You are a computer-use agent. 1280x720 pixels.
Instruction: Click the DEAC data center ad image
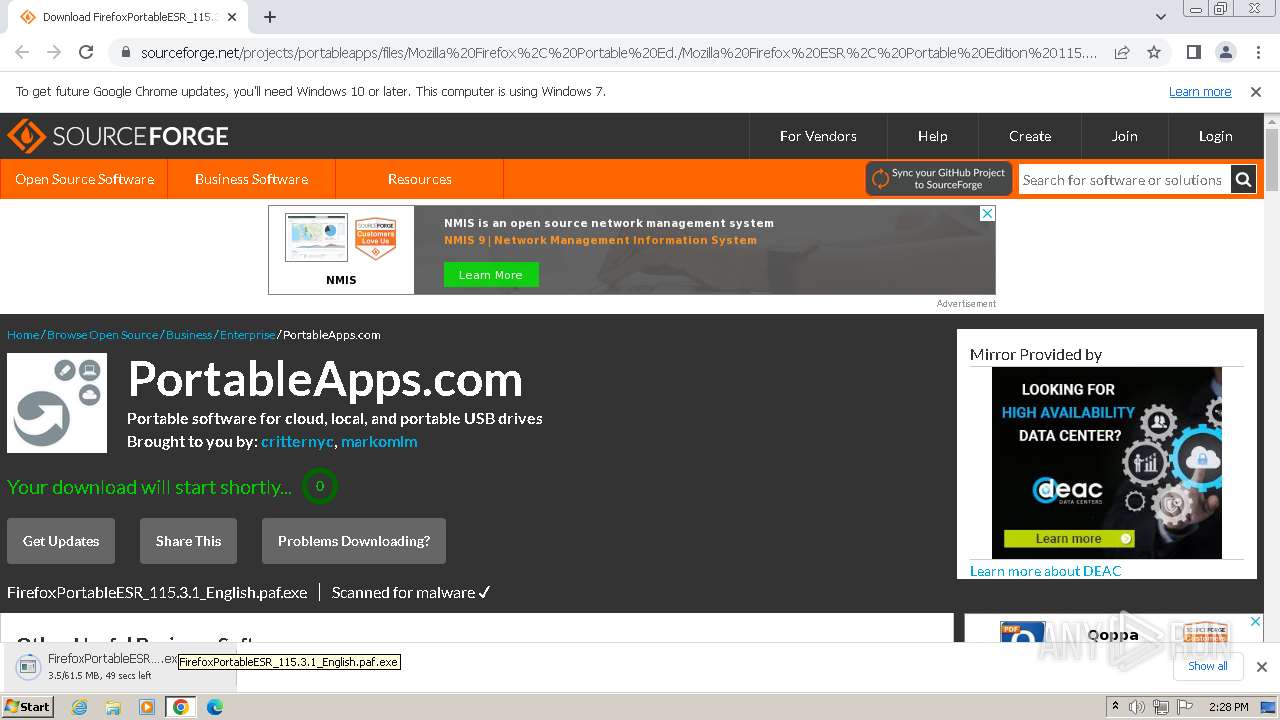pos(1107,463)
